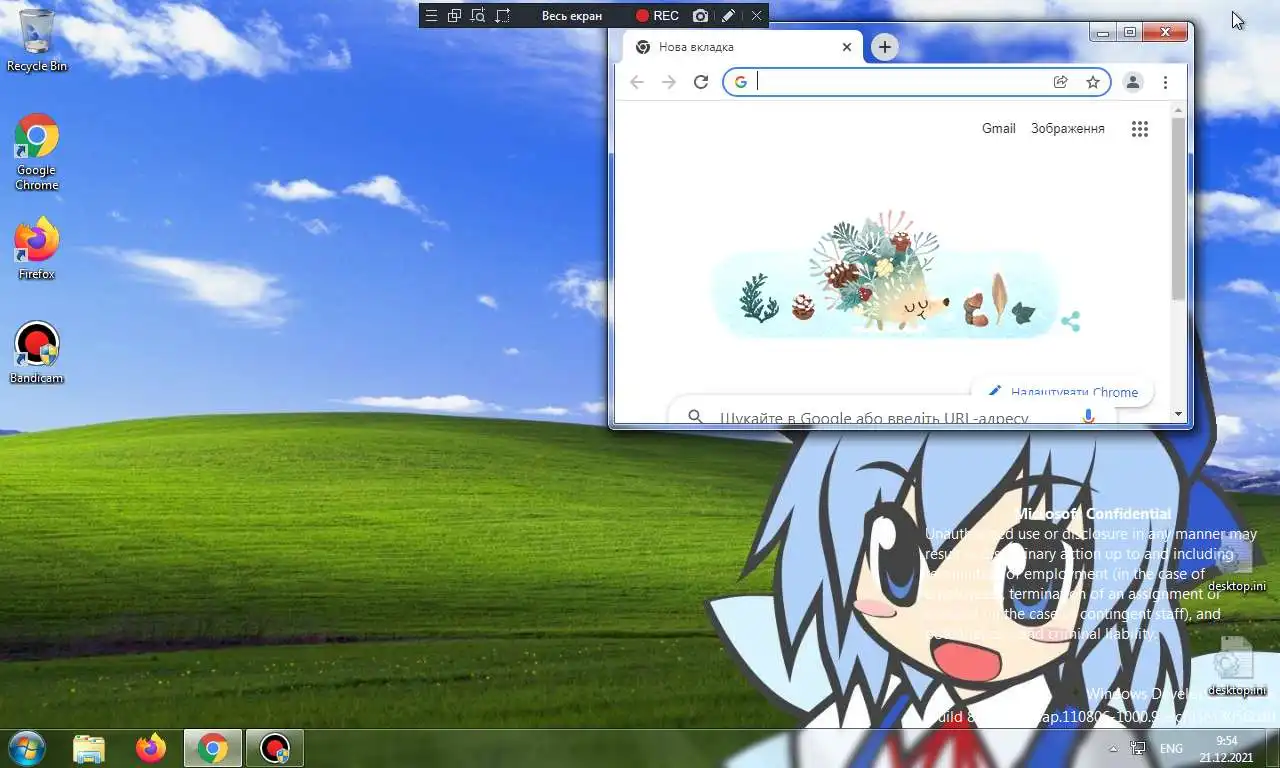Click 'Налаштувати Chrome' customize button

tap(1062, 392)
